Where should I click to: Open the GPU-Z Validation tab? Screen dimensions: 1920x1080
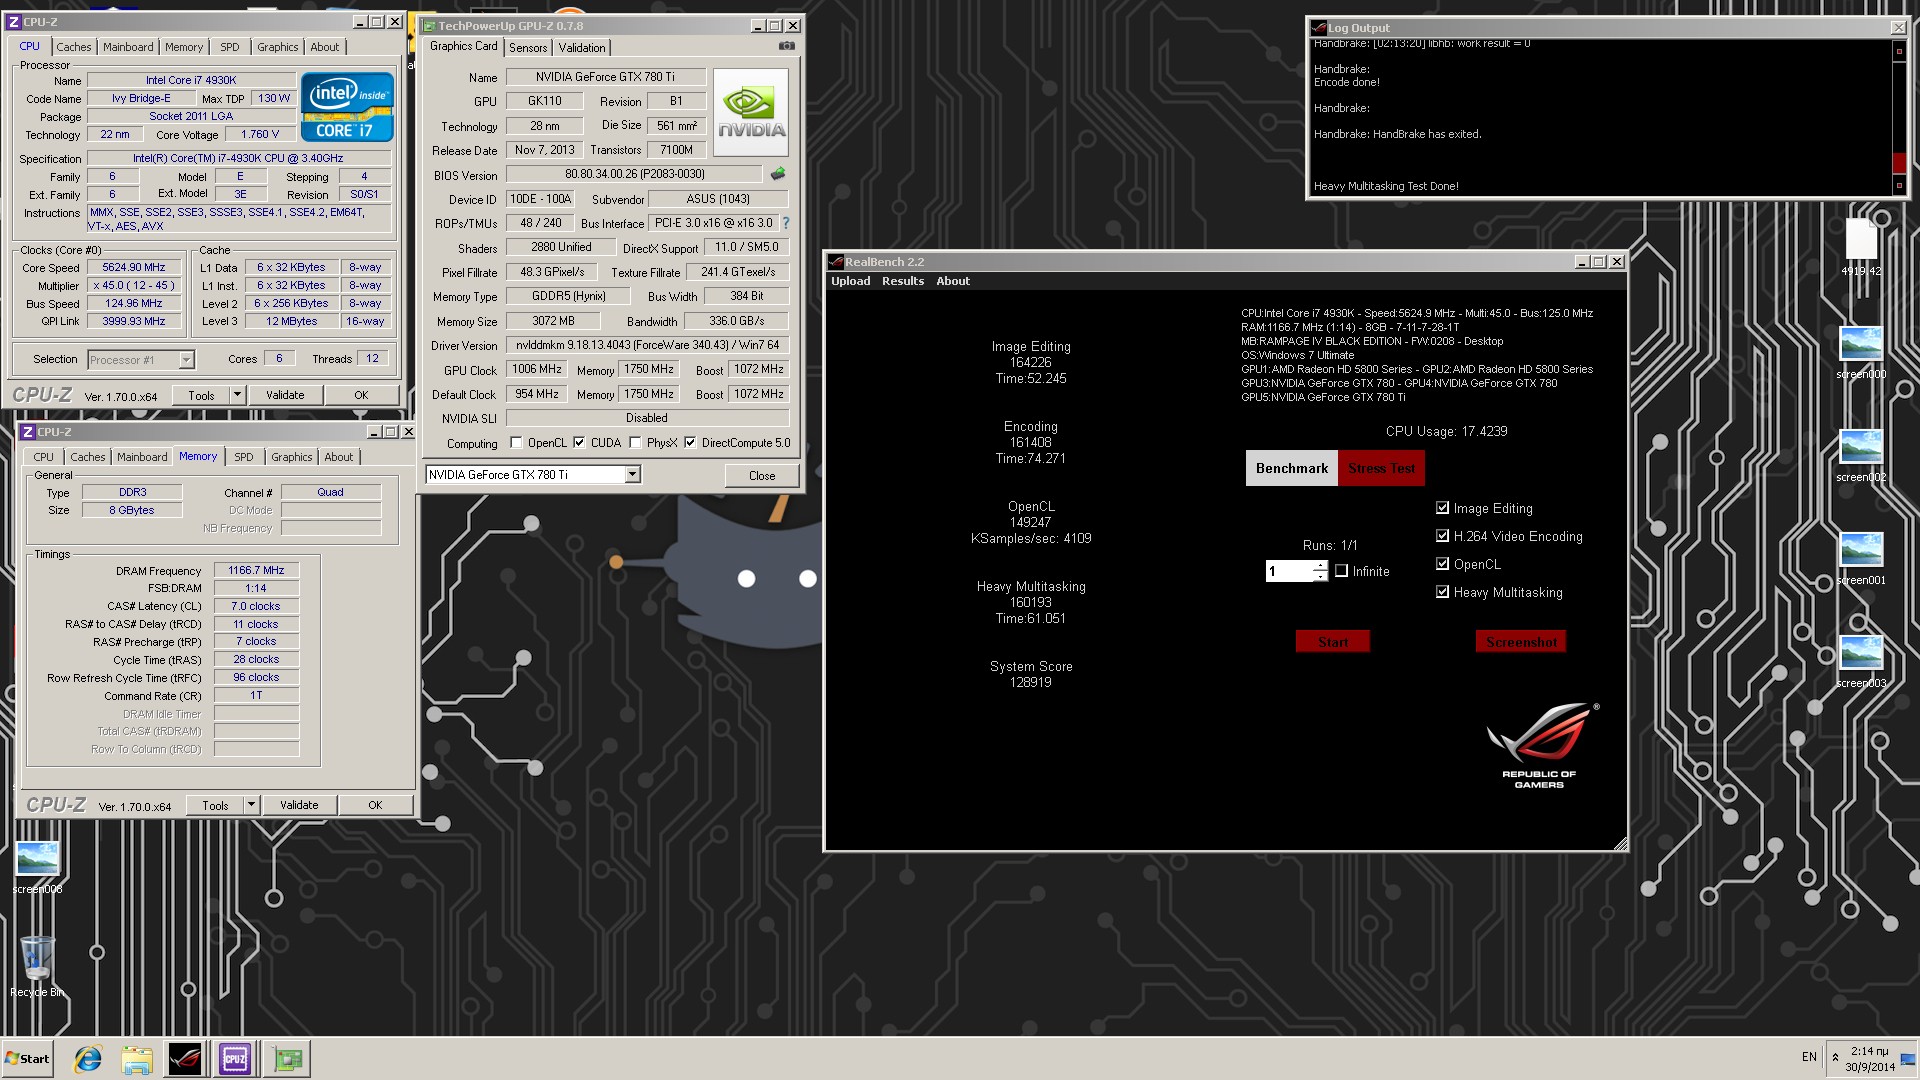pos(581,48)
